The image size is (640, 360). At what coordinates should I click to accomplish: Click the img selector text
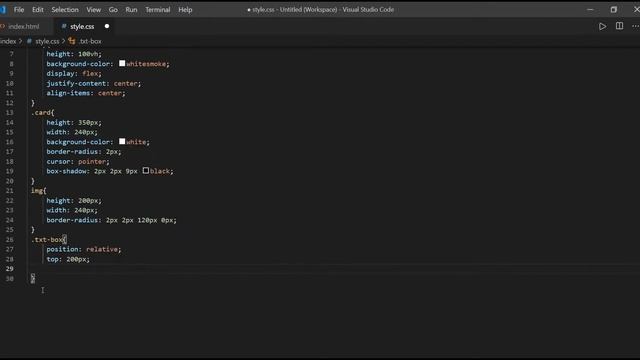37,191
